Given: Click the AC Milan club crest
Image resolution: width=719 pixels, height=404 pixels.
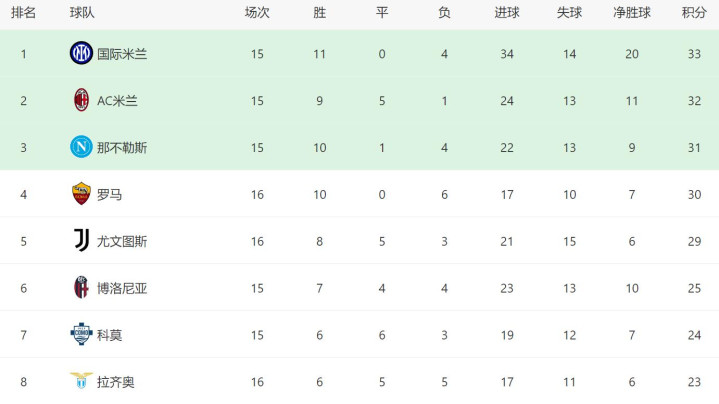Looking at the screenshot, I should (81, 100).
